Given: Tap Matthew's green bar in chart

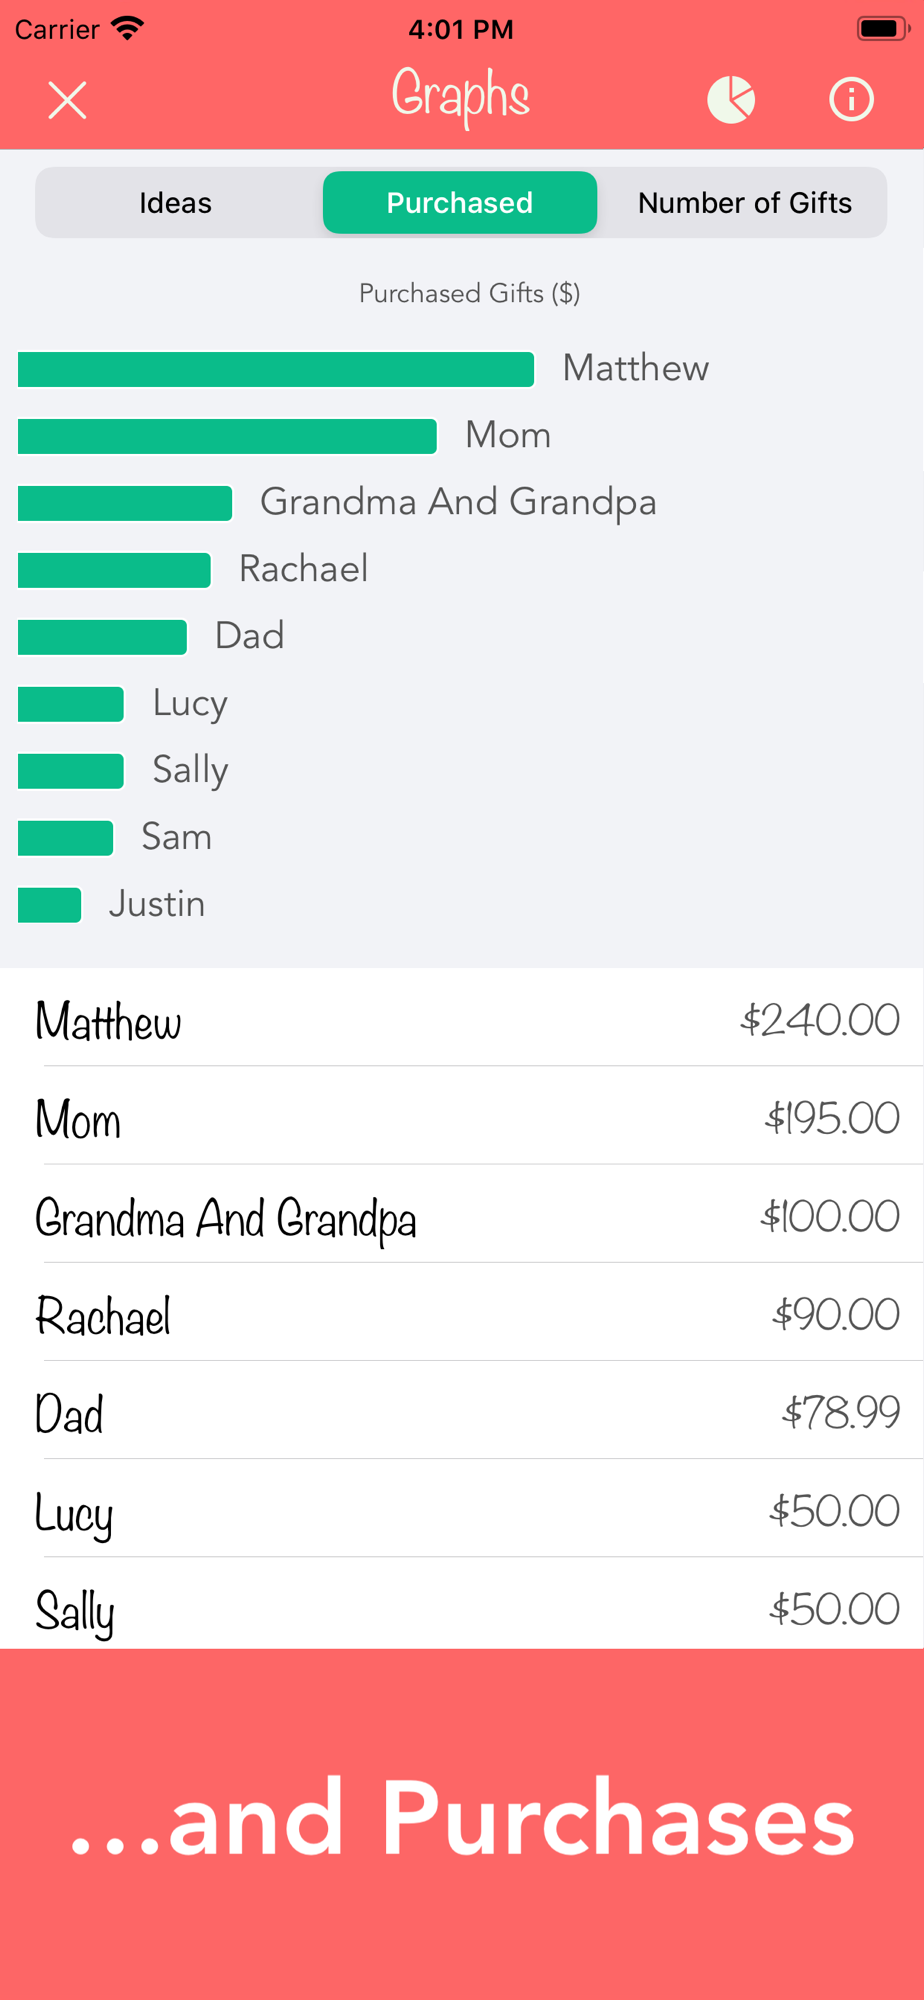Looking at the screenshot, I should [275, 369].
